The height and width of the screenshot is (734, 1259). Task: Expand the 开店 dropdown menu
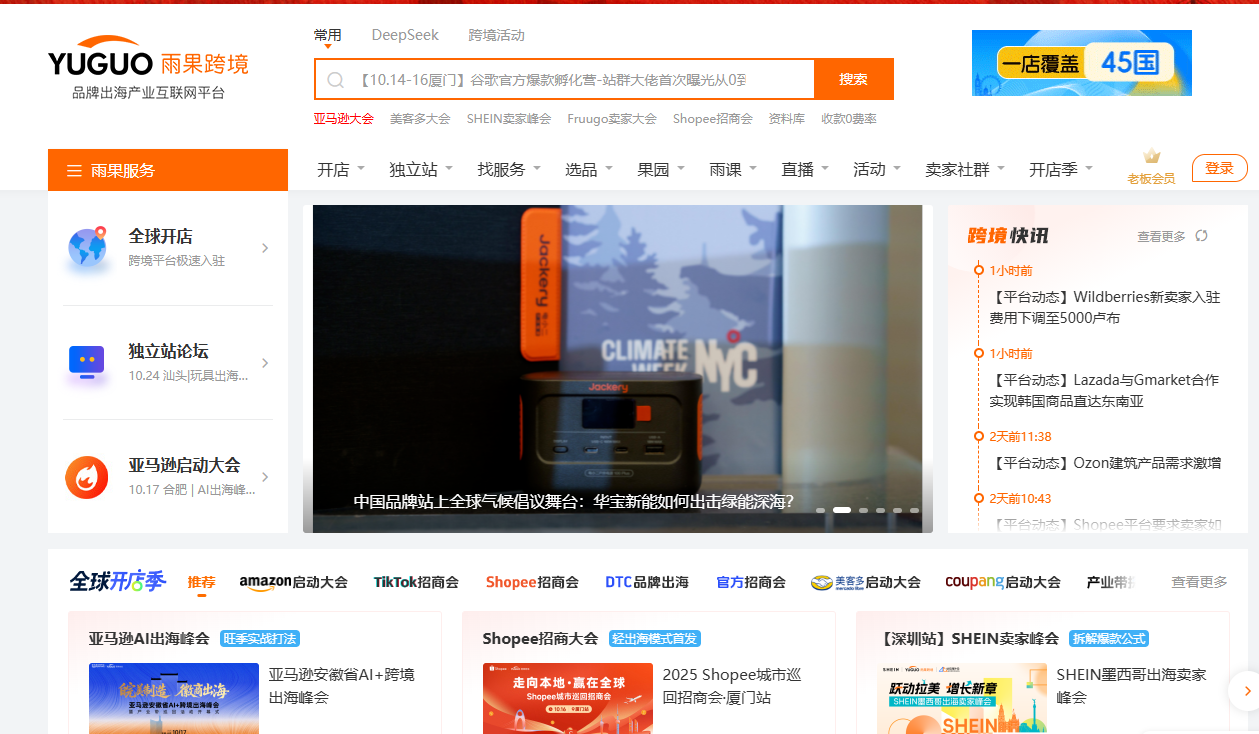tap(341, 169)
